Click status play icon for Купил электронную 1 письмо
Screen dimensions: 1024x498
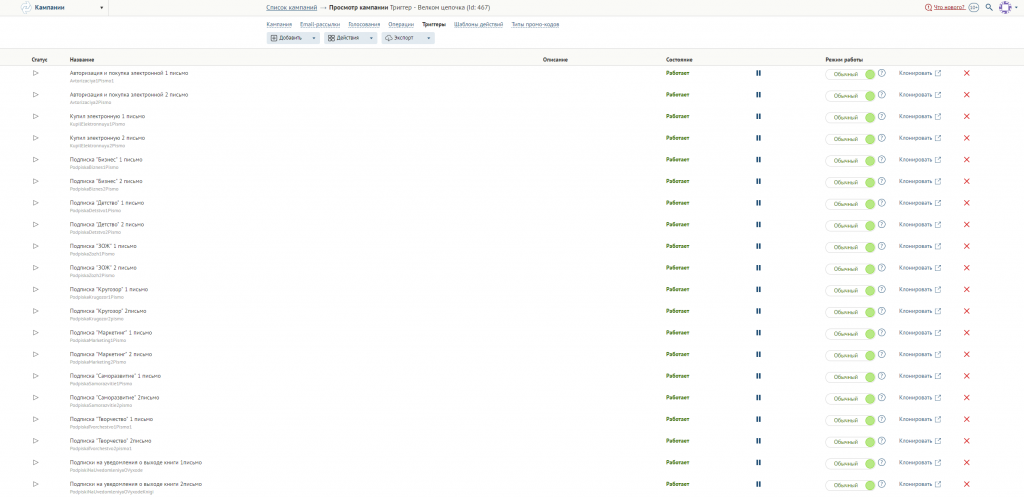35,116
